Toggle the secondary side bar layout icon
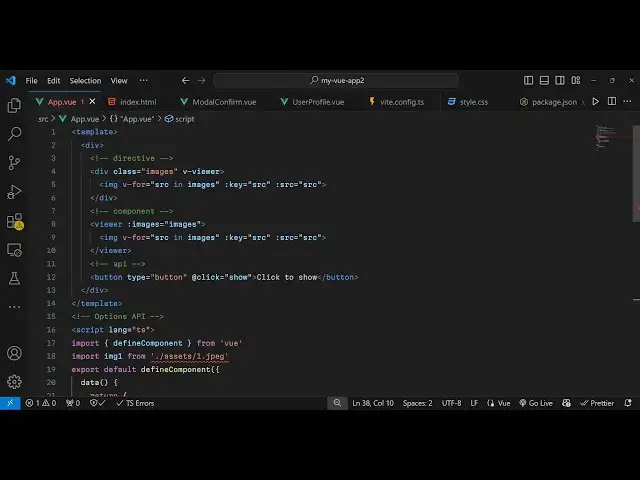The image size is (640, 480). pos(560,80)
